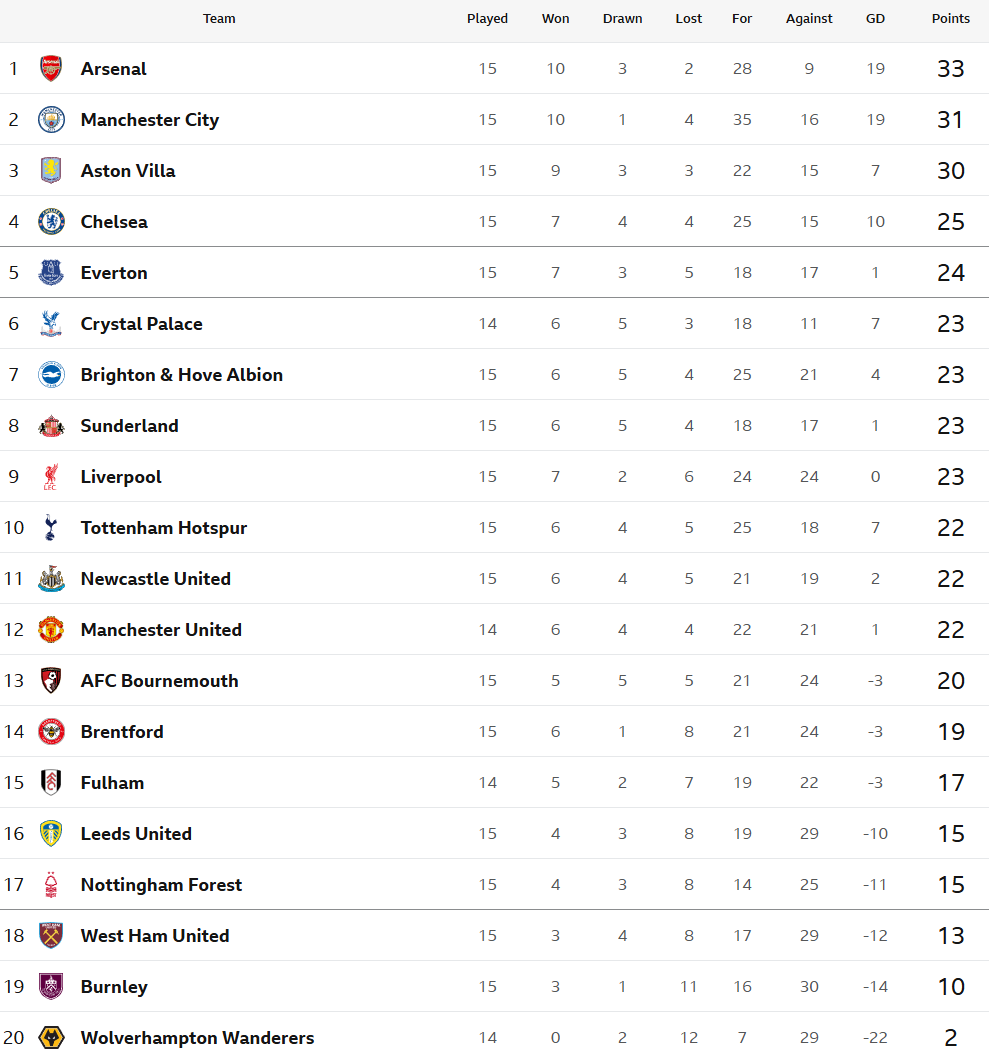This screenshot has width=989, height=1057.
Task: Click the Liverpool club crest
Action: tap(51, 477)
